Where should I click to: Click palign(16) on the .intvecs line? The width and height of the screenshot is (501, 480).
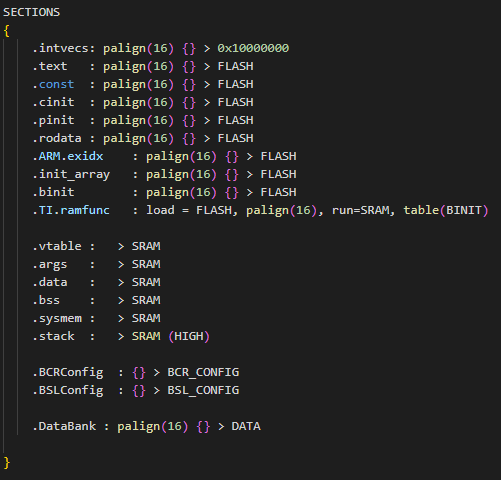coord(138,48)
